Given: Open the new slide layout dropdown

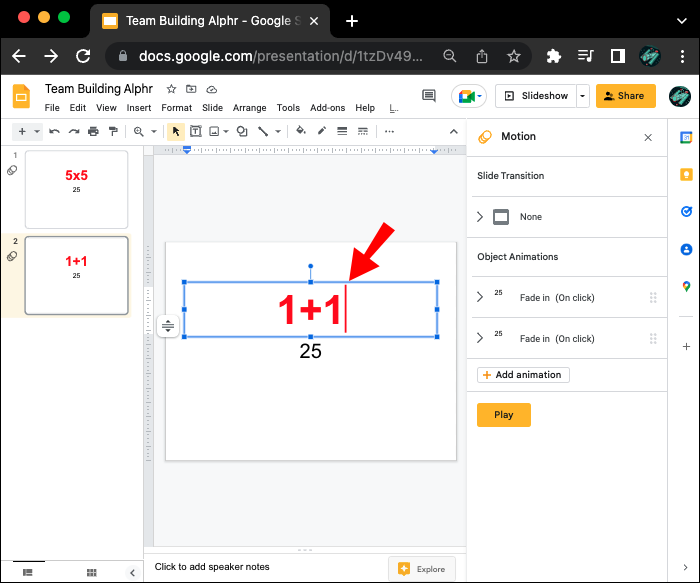Looking at the screenshot, I should pos(37,131).
